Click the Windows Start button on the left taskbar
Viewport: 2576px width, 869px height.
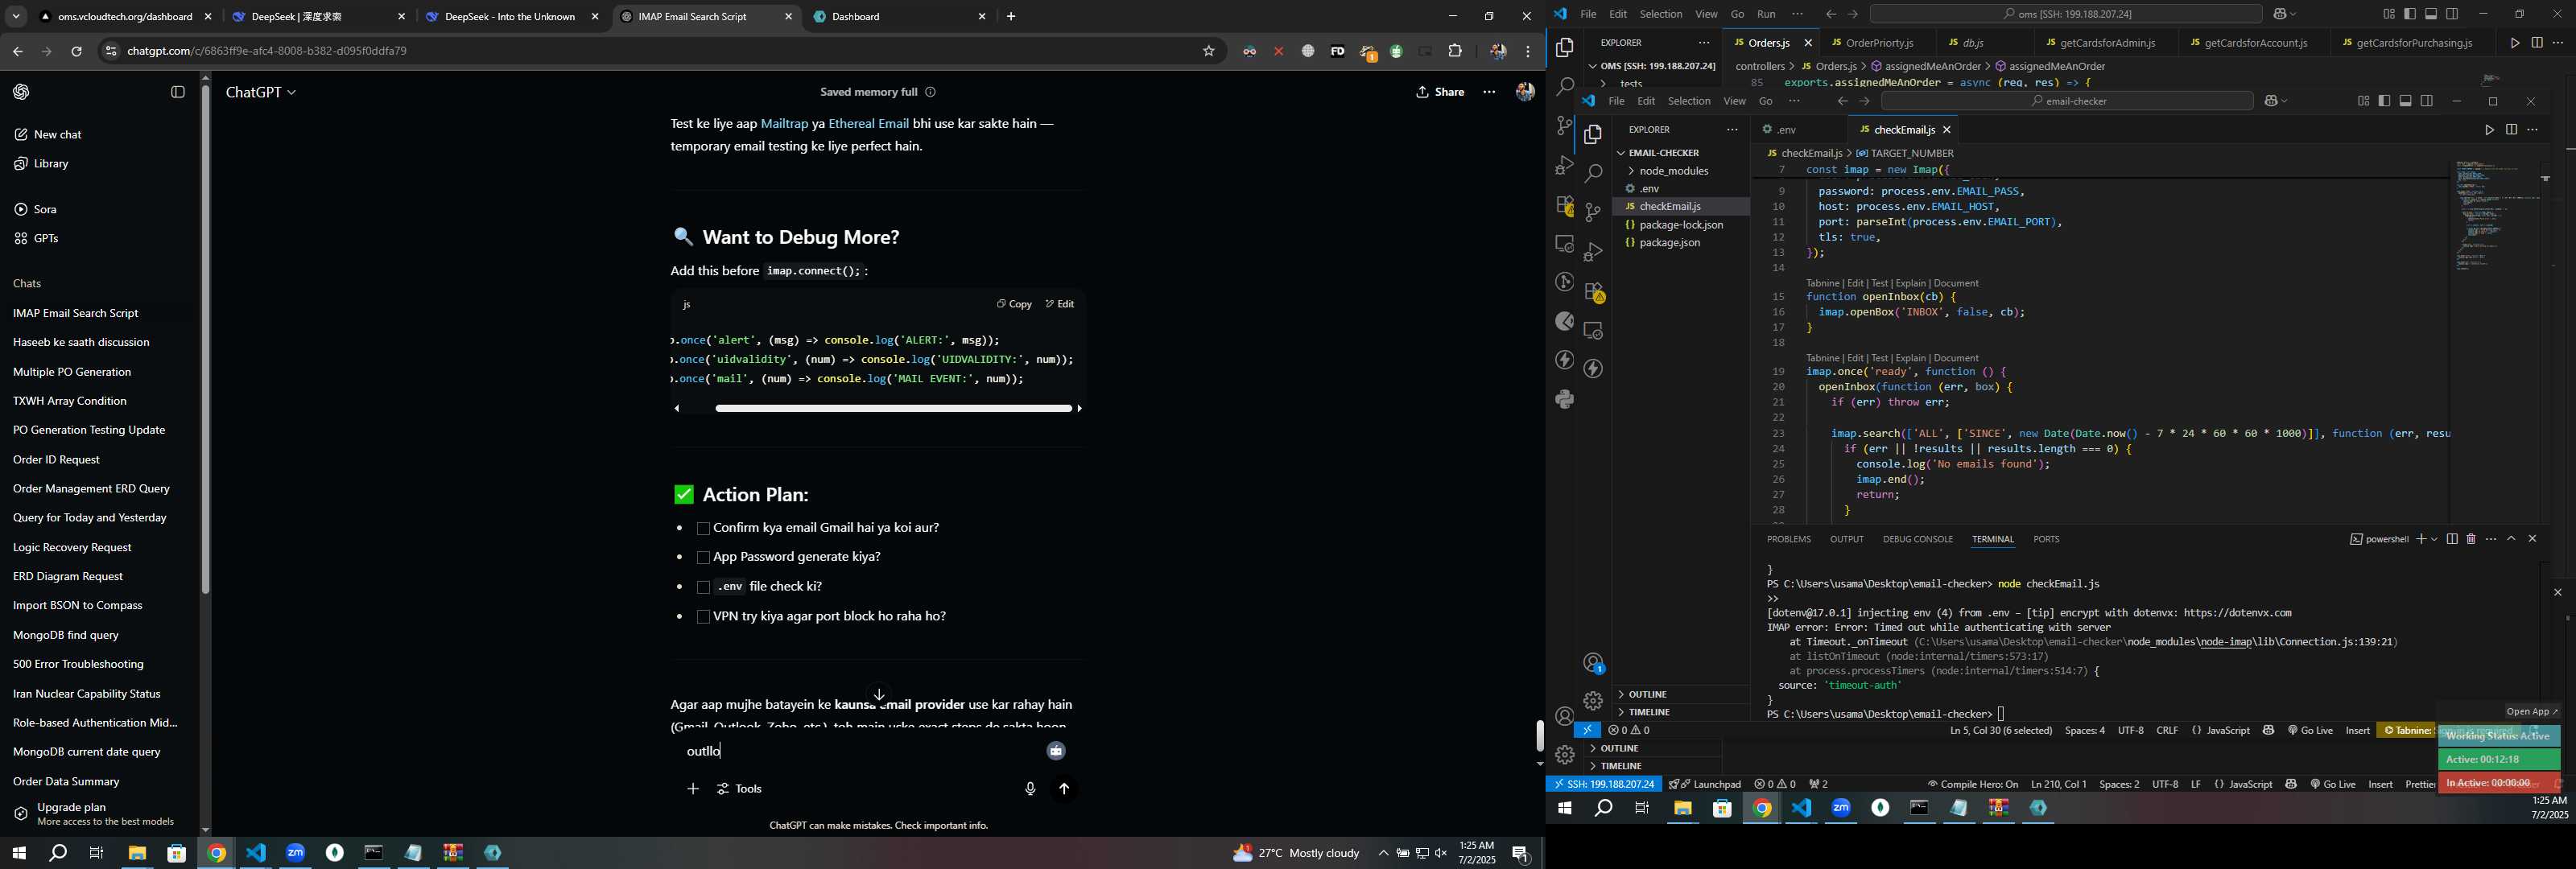point(18,853)
